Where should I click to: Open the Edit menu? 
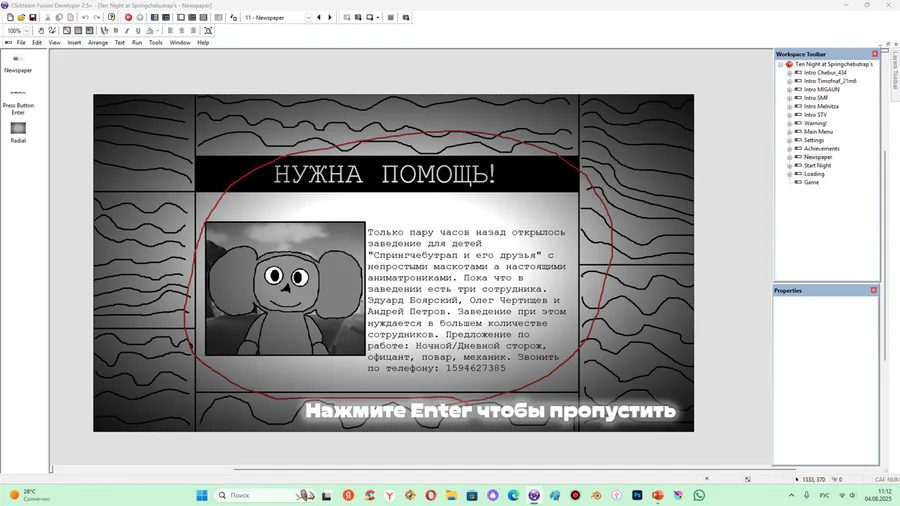[37, 42]
